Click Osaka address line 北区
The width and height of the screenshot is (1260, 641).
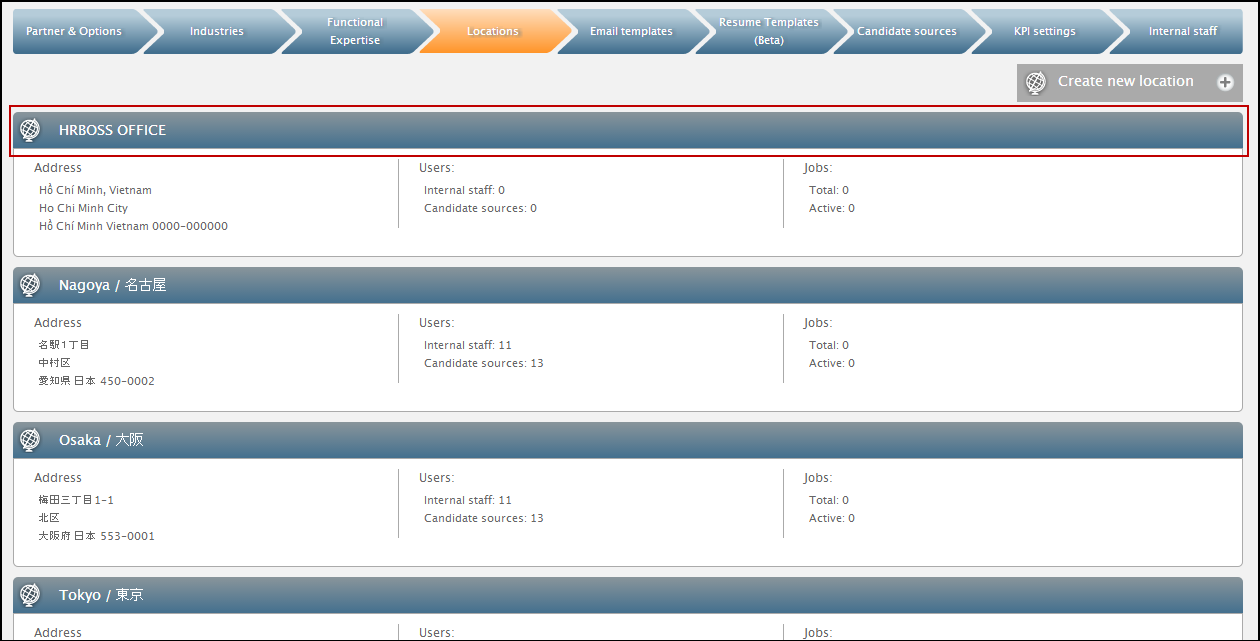pos(49,518)
